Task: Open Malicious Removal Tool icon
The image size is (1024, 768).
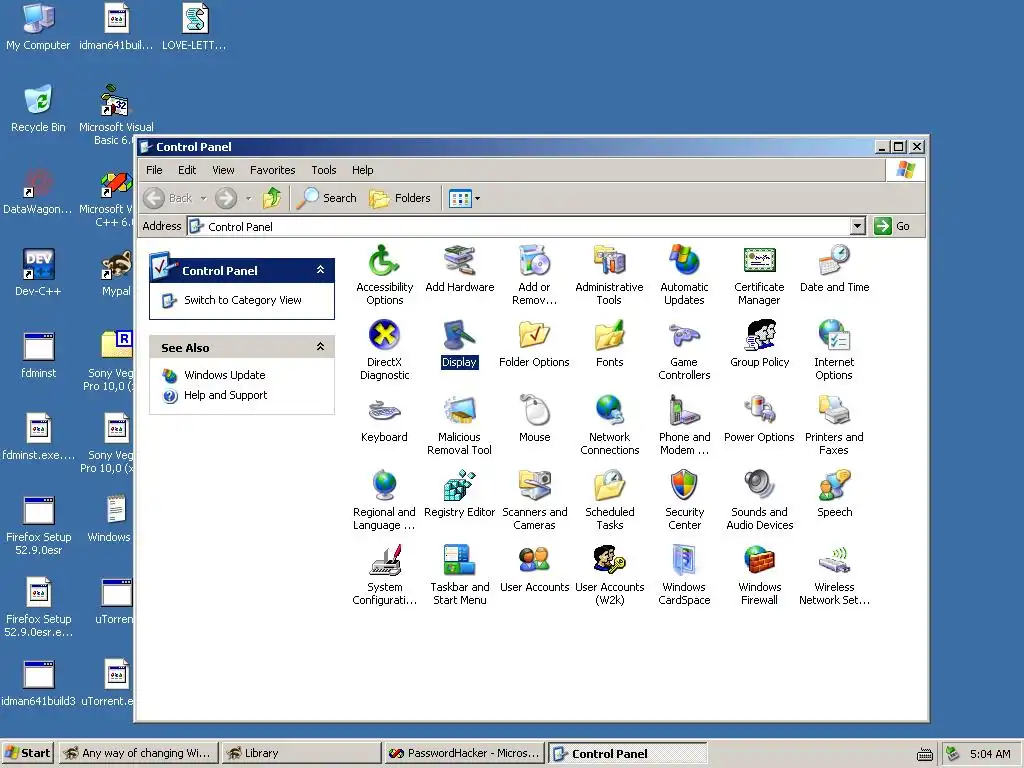Action: coord(459,410)
